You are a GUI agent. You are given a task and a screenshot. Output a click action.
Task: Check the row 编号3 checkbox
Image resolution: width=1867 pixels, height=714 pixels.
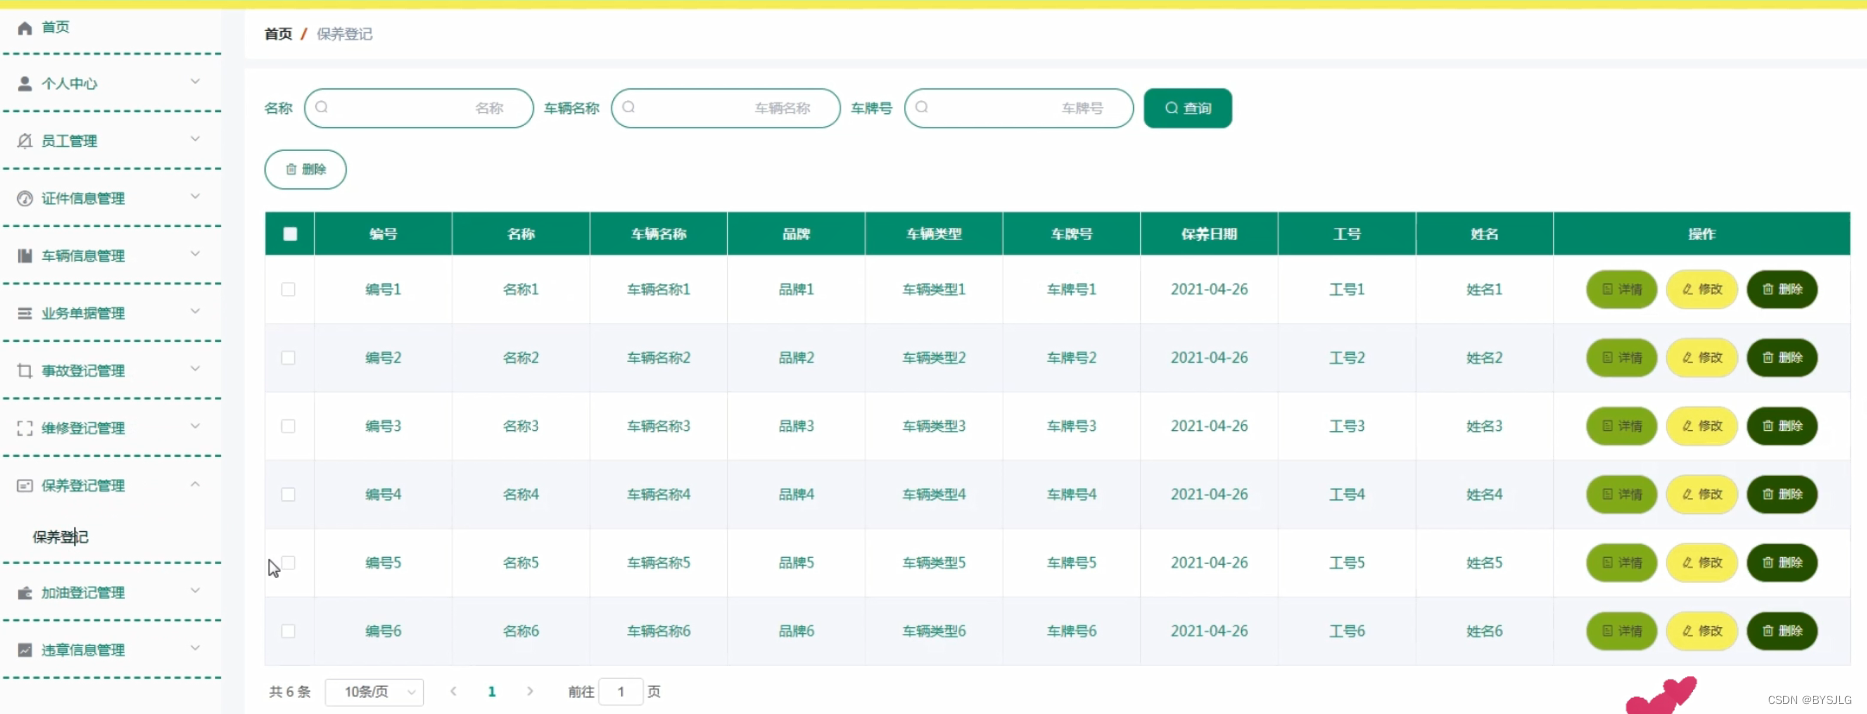click(288, 426)
